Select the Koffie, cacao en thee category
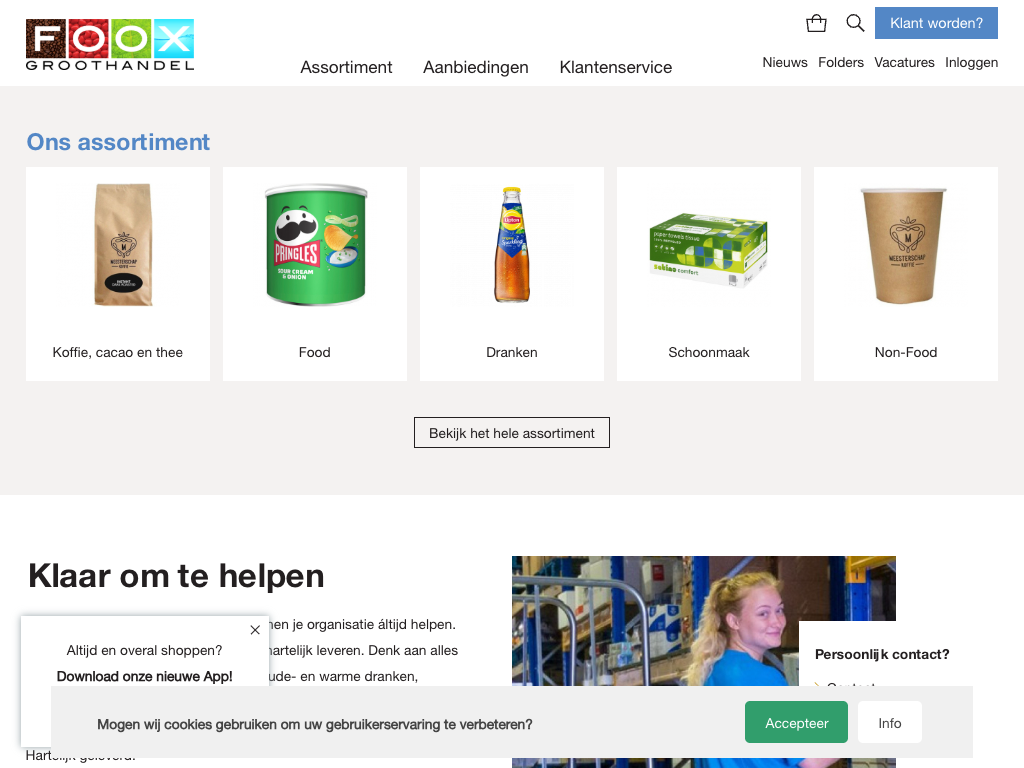 [x=118, y=274]
